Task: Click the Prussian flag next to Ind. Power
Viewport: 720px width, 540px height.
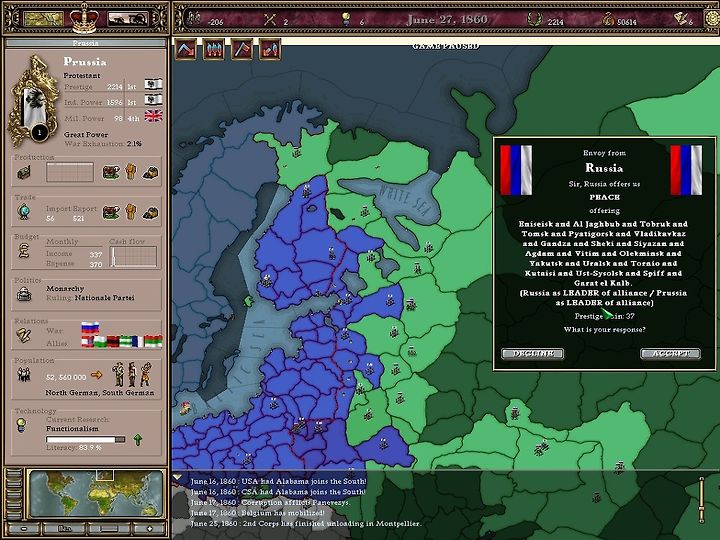Action: coord(153,100)
